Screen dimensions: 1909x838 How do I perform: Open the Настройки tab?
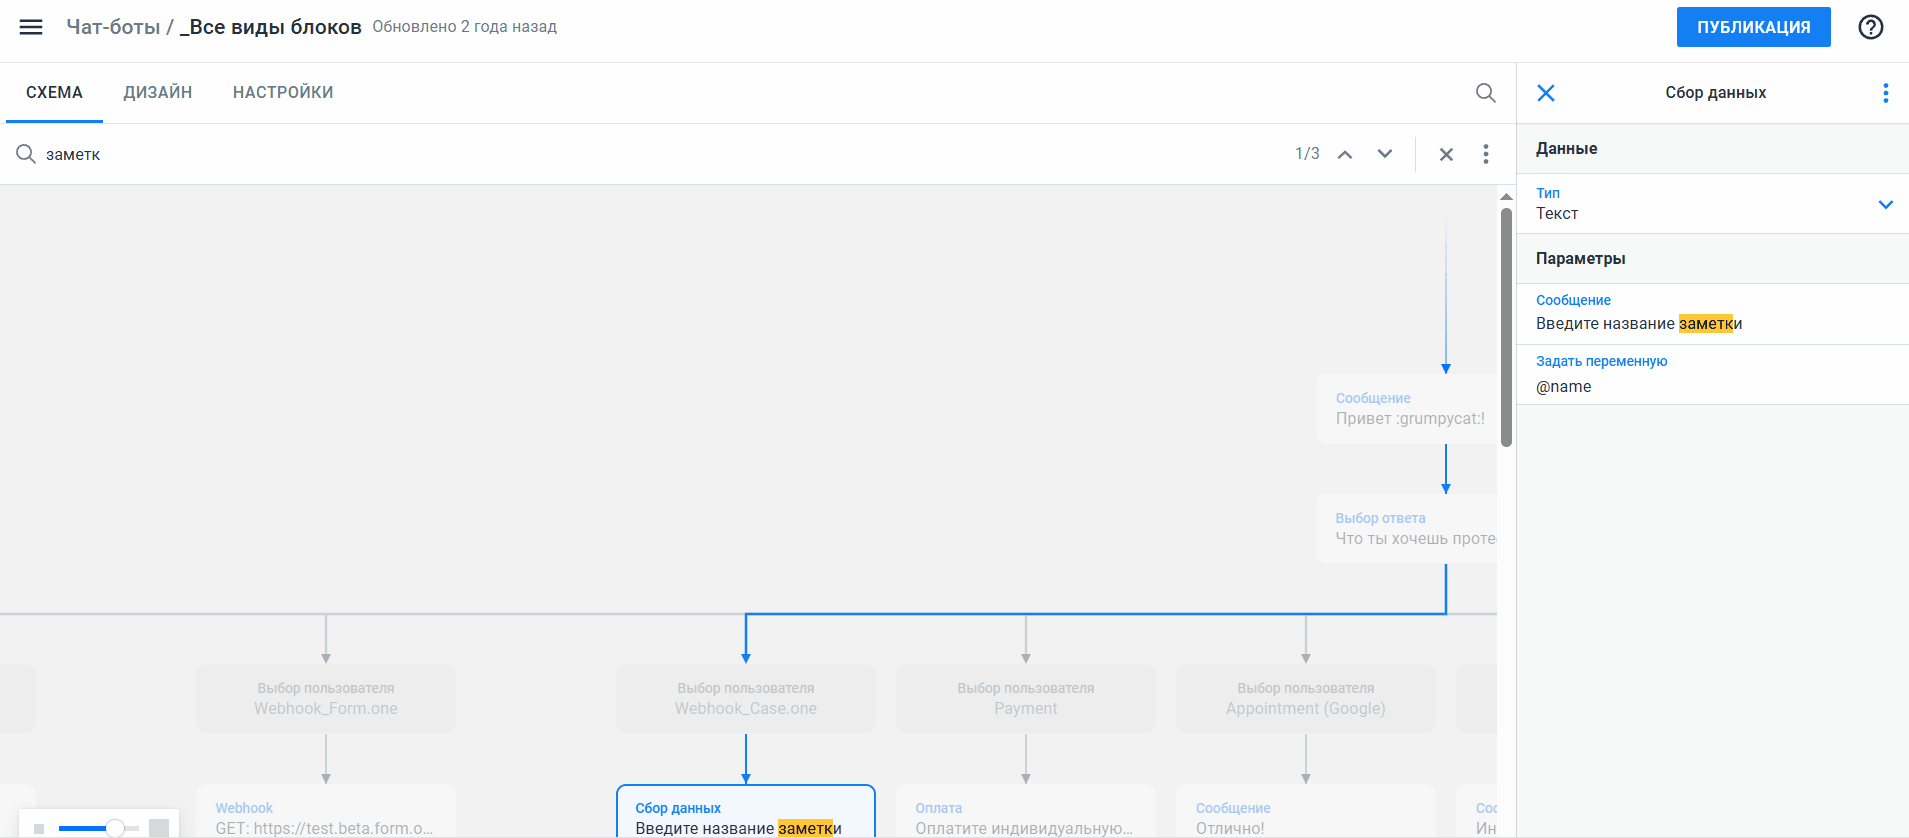point(283,93)
